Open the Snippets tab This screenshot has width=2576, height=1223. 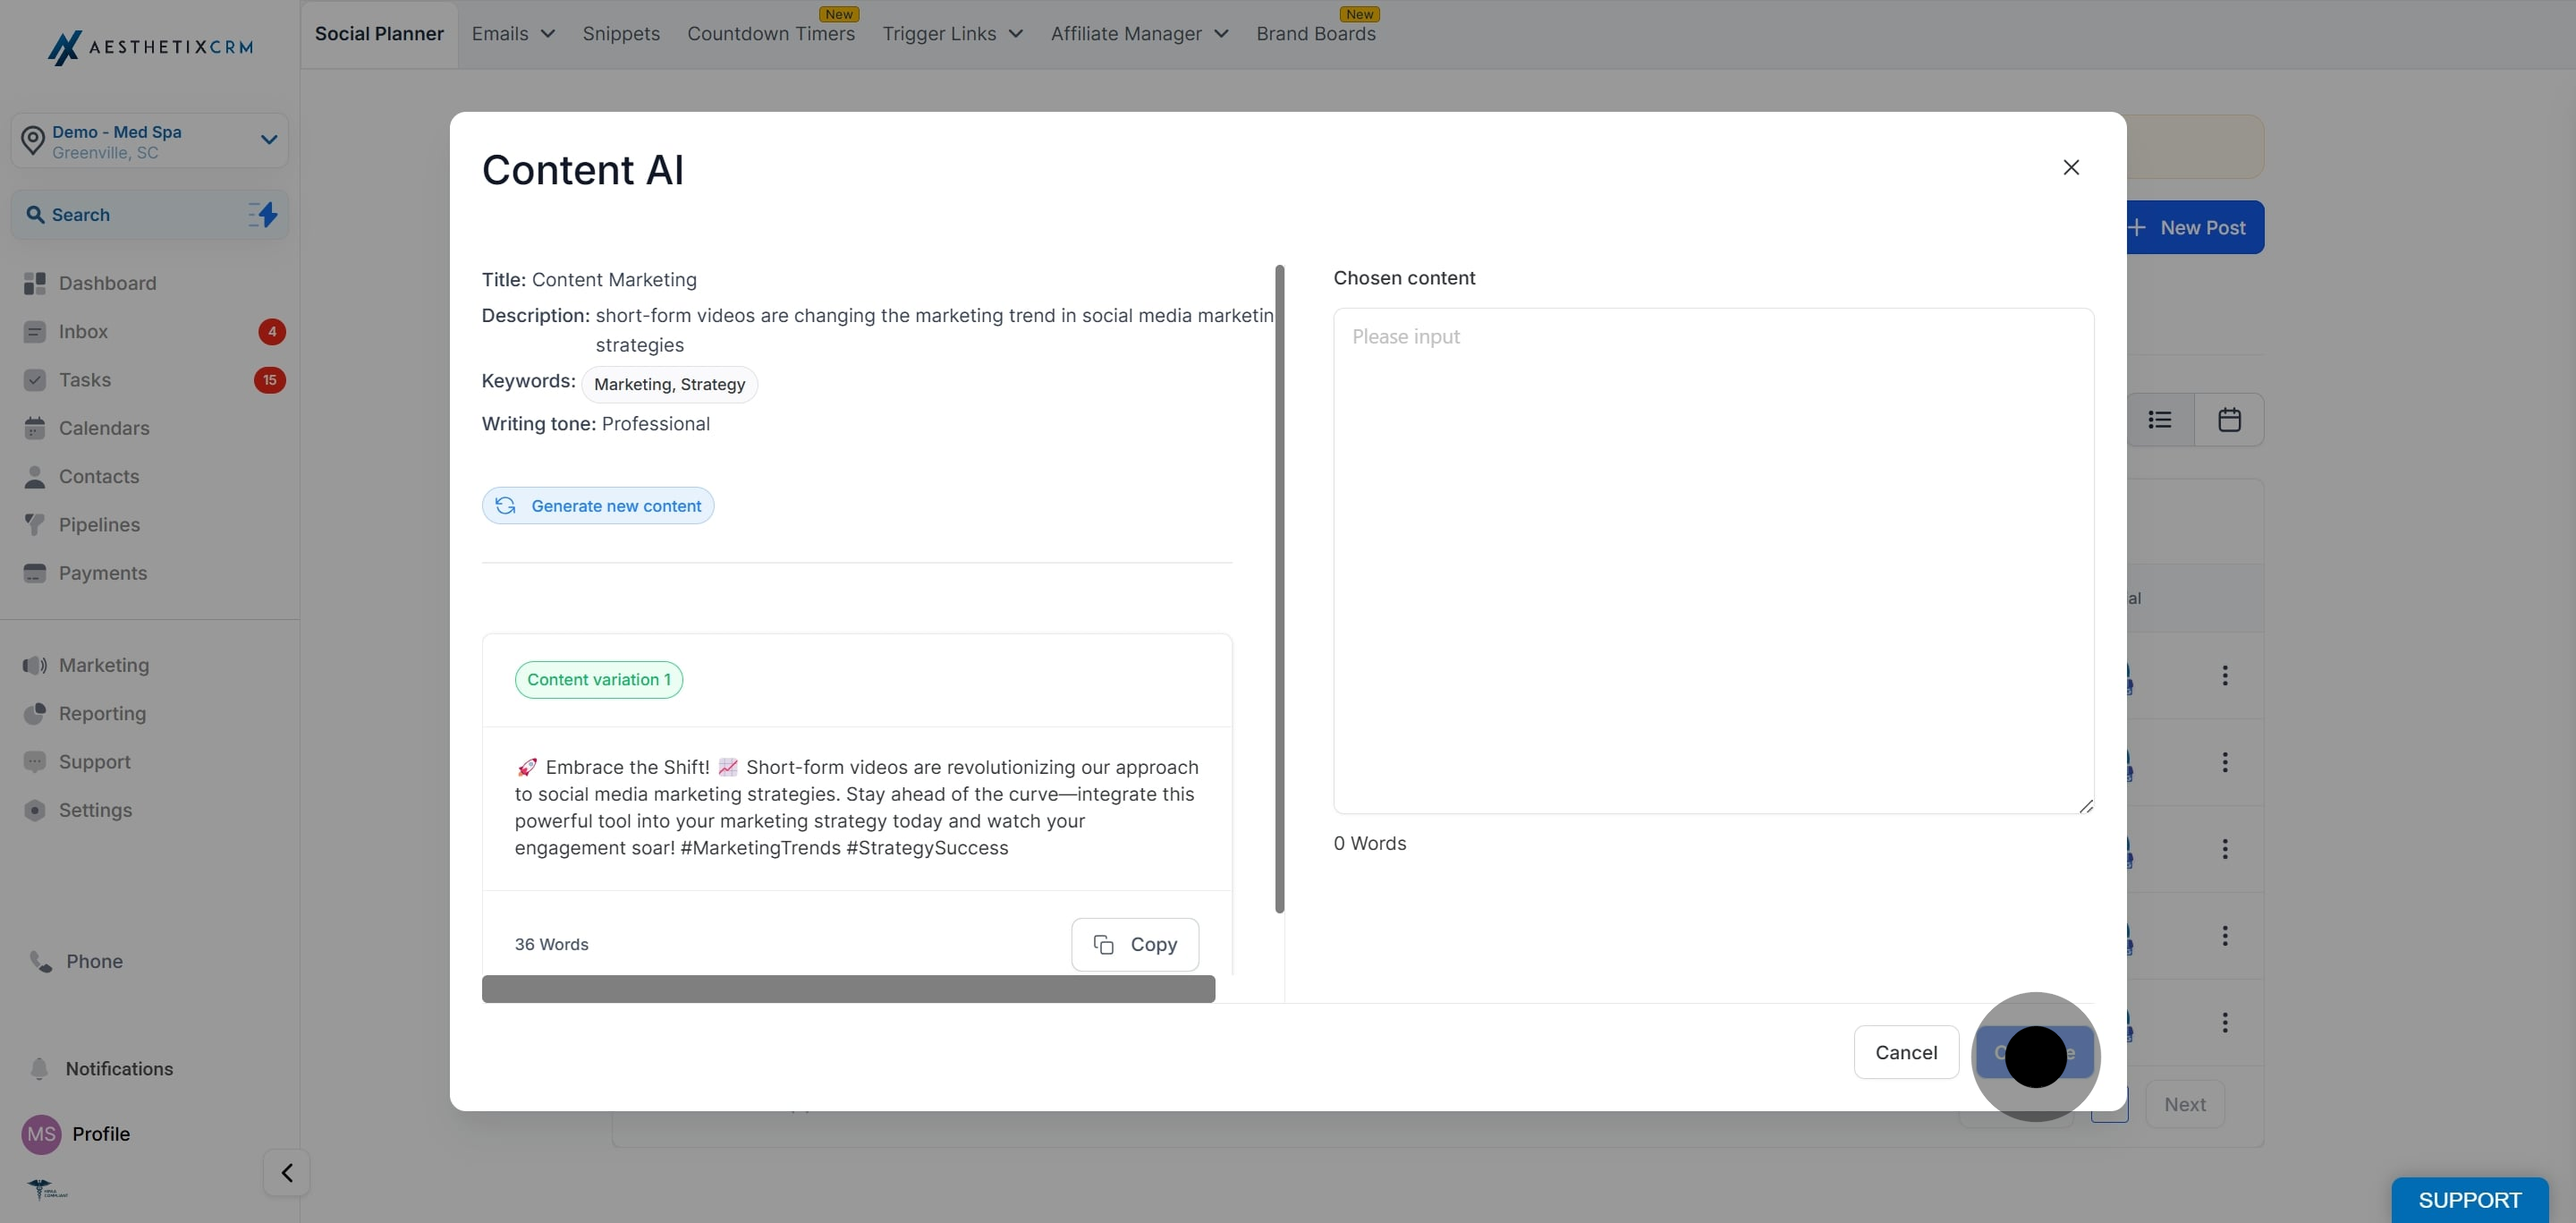(x=621, y=34)
